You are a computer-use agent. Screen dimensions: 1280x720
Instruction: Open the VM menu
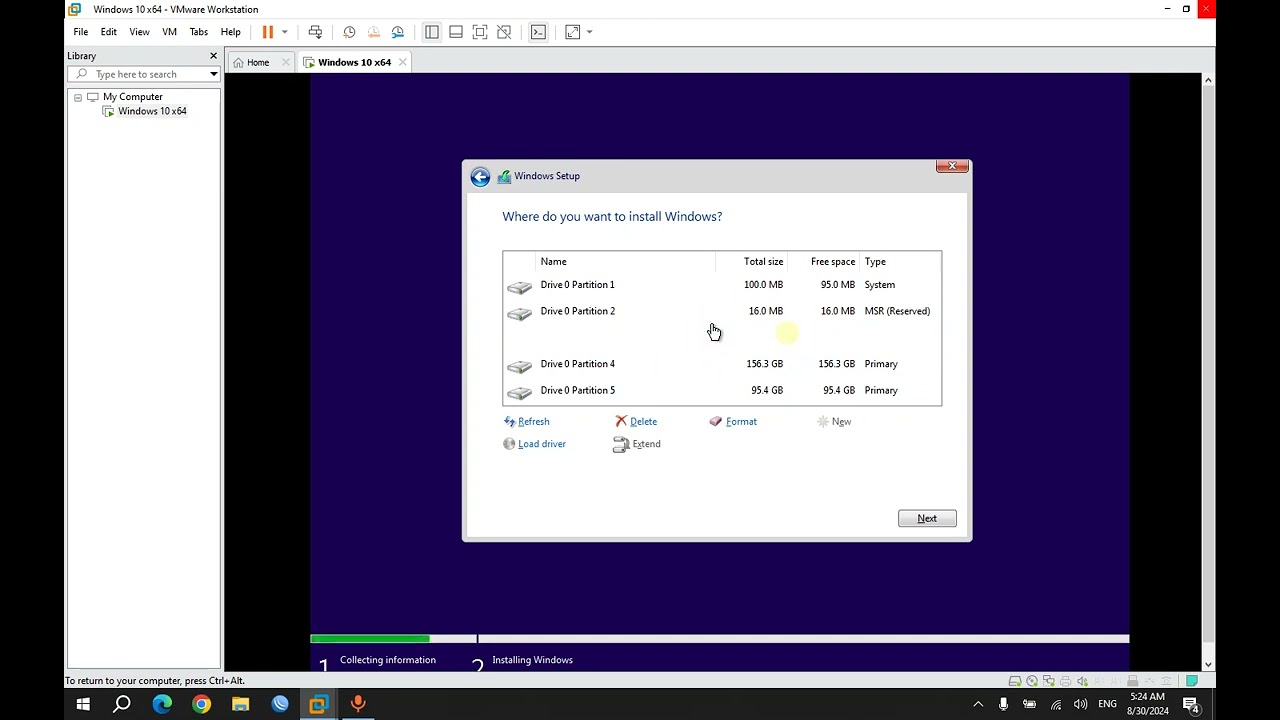pyautogui.click(x=169, y=32)
